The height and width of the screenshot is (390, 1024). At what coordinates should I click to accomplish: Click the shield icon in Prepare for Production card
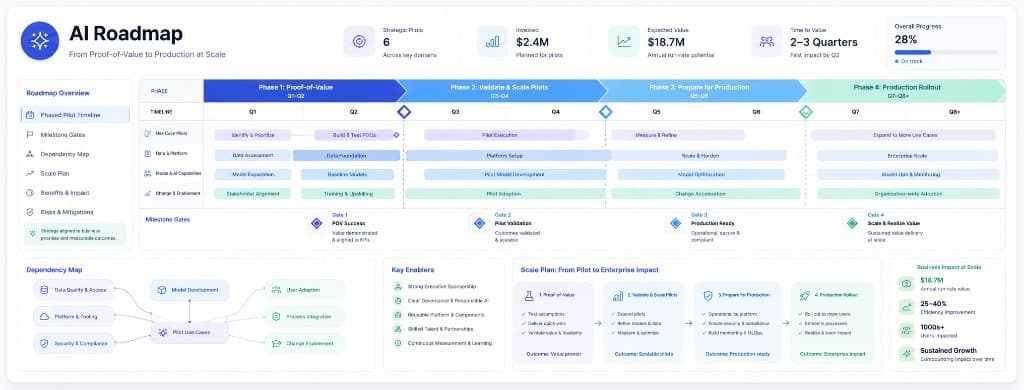click(x=709, y=296)
